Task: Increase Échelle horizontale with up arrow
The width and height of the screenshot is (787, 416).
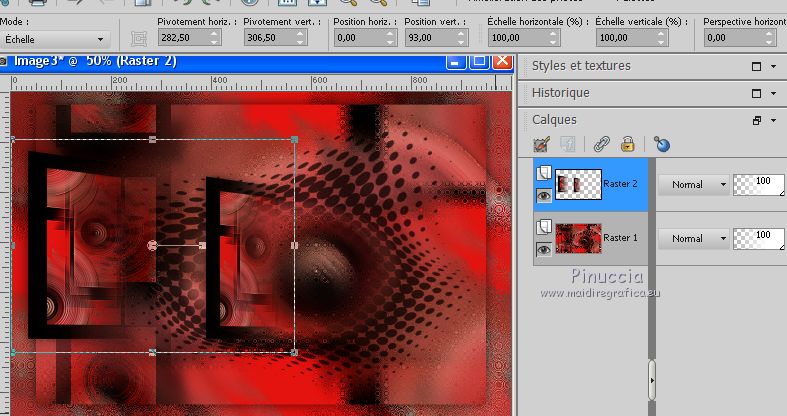Action: pyautogui.click(x=554, y=34)
